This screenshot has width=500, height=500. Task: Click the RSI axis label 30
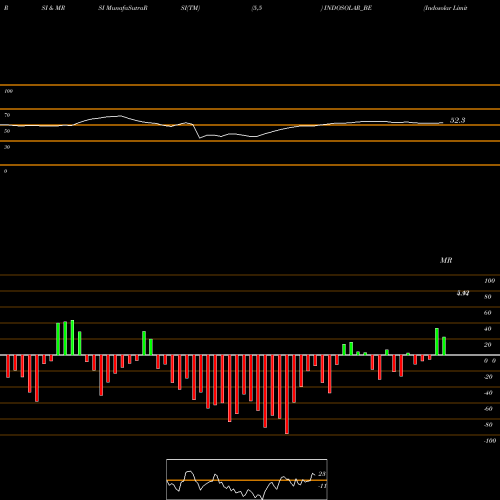[x=7, y=147]
